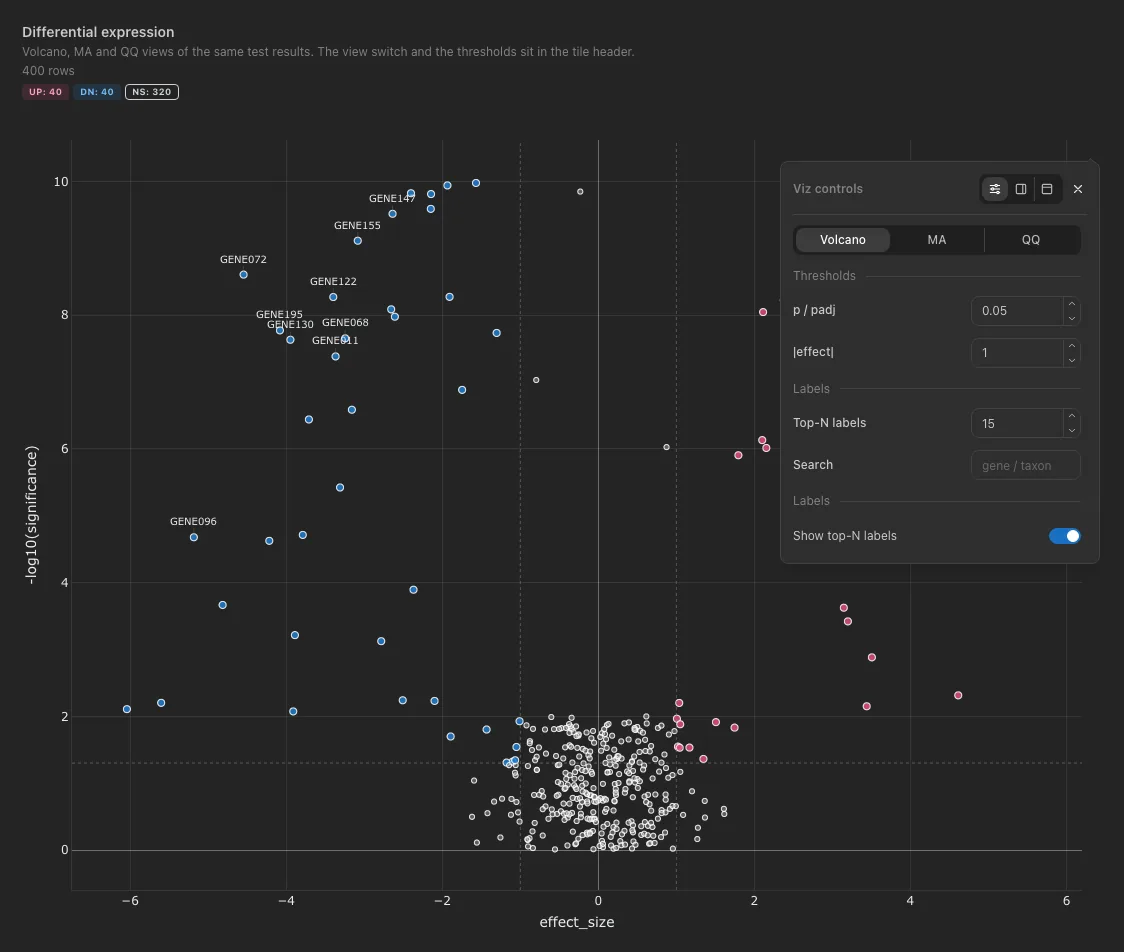Click the Top-N labels field caption

pos(829,423)
